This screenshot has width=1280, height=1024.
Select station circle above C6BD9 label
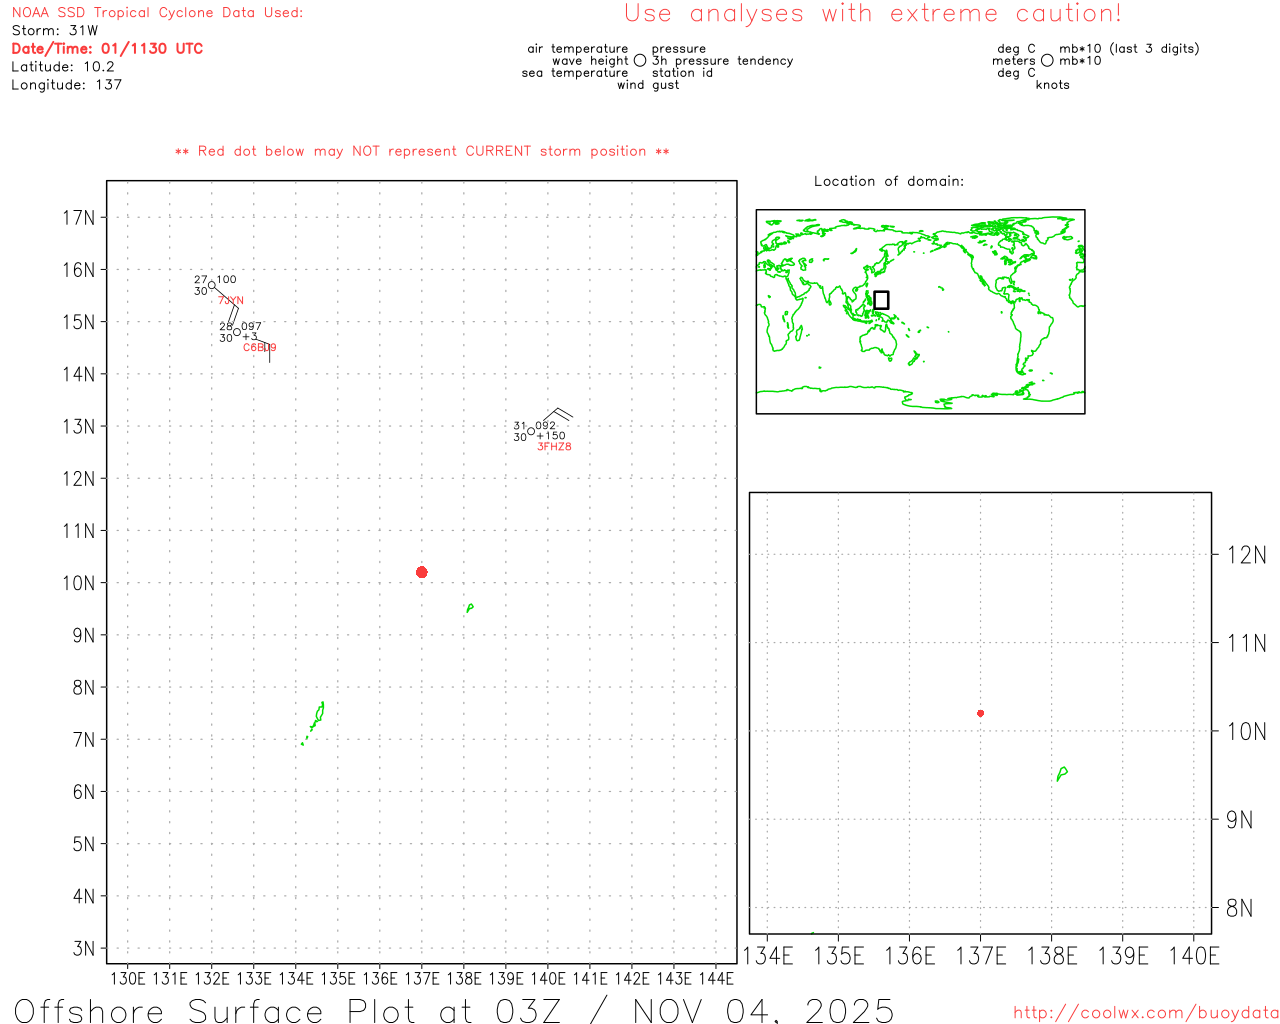click(x=237, y=332)
